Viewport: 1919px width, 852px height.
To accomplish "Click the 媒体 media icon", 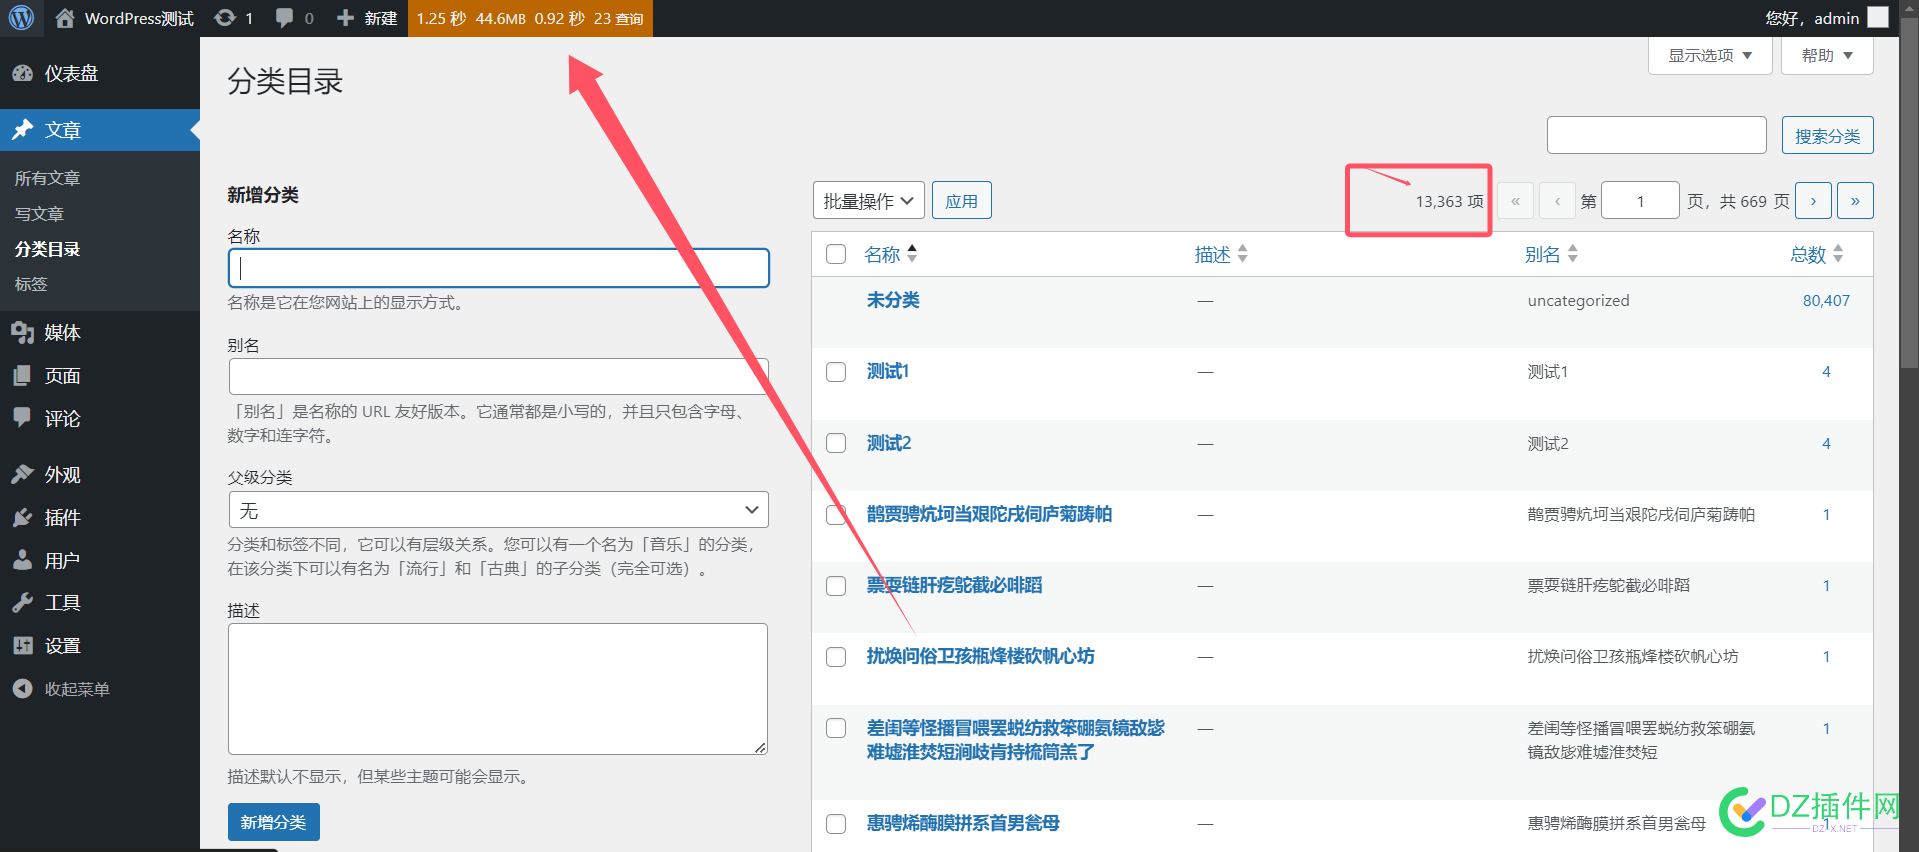I will [22, 332].
